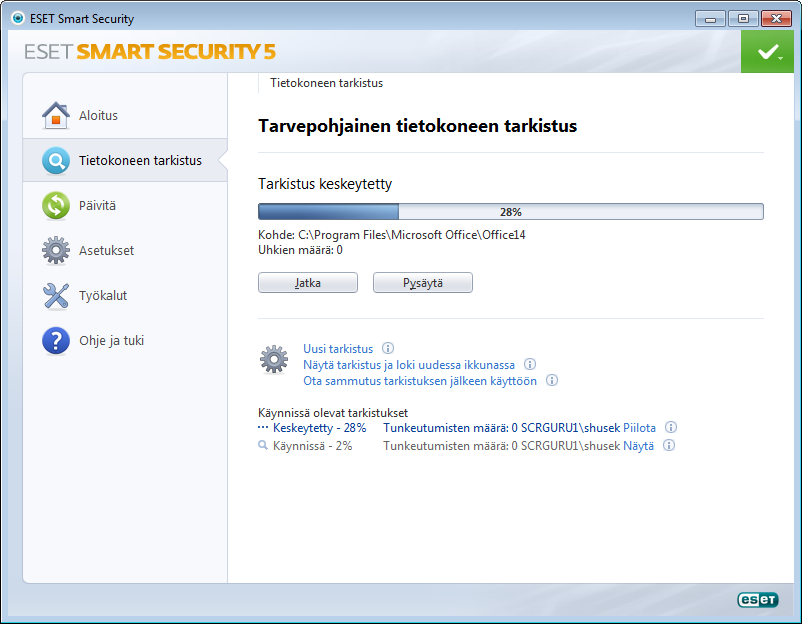Click the Piilota link for paused scan

click(x=639, y=428)
